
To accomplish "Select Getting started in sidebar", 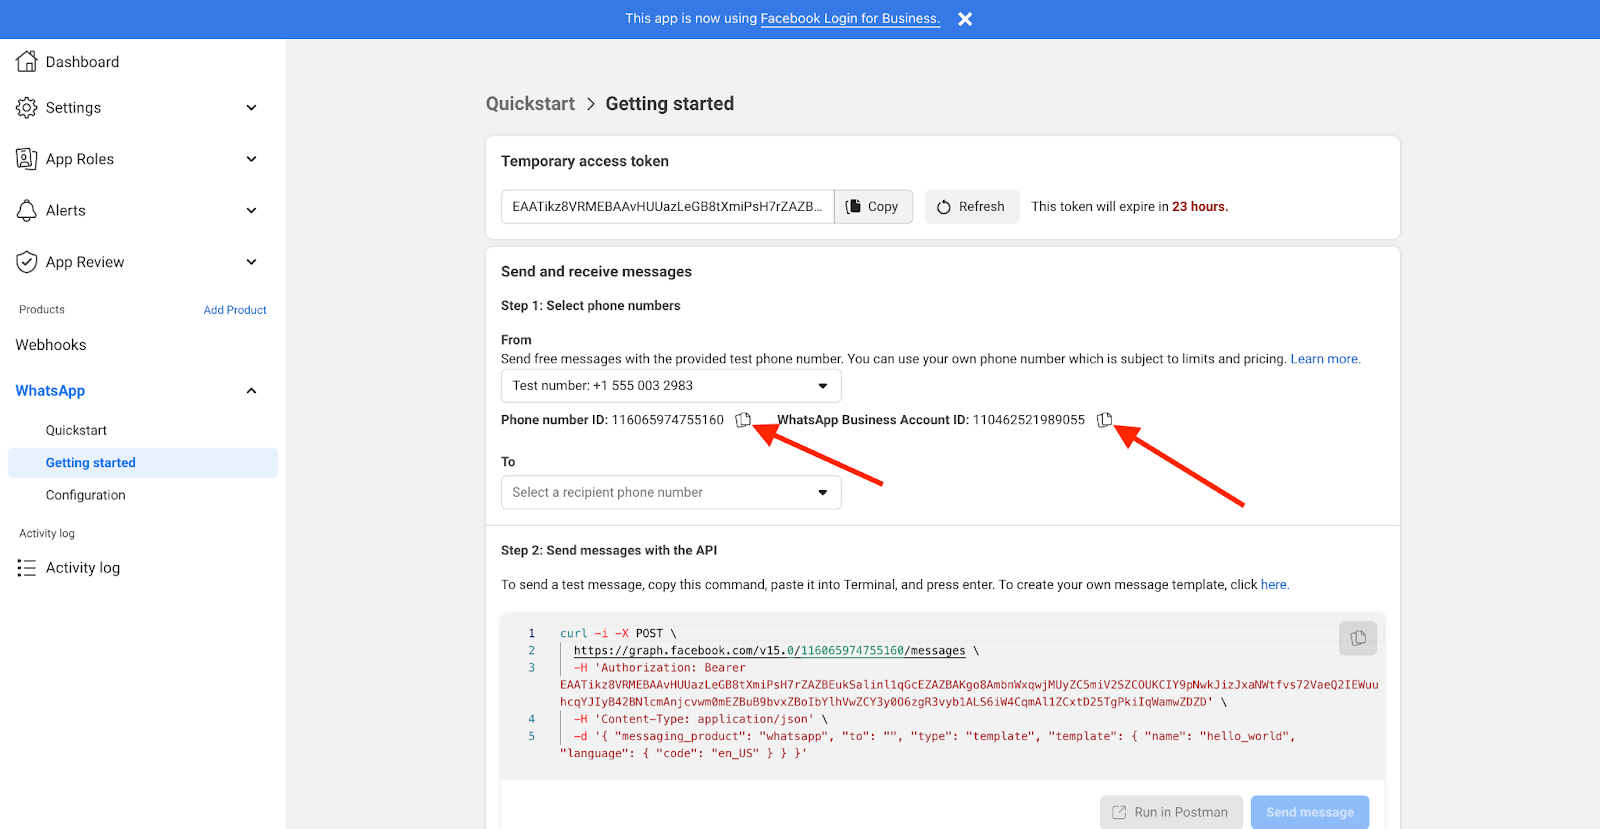I will (143, 463).
